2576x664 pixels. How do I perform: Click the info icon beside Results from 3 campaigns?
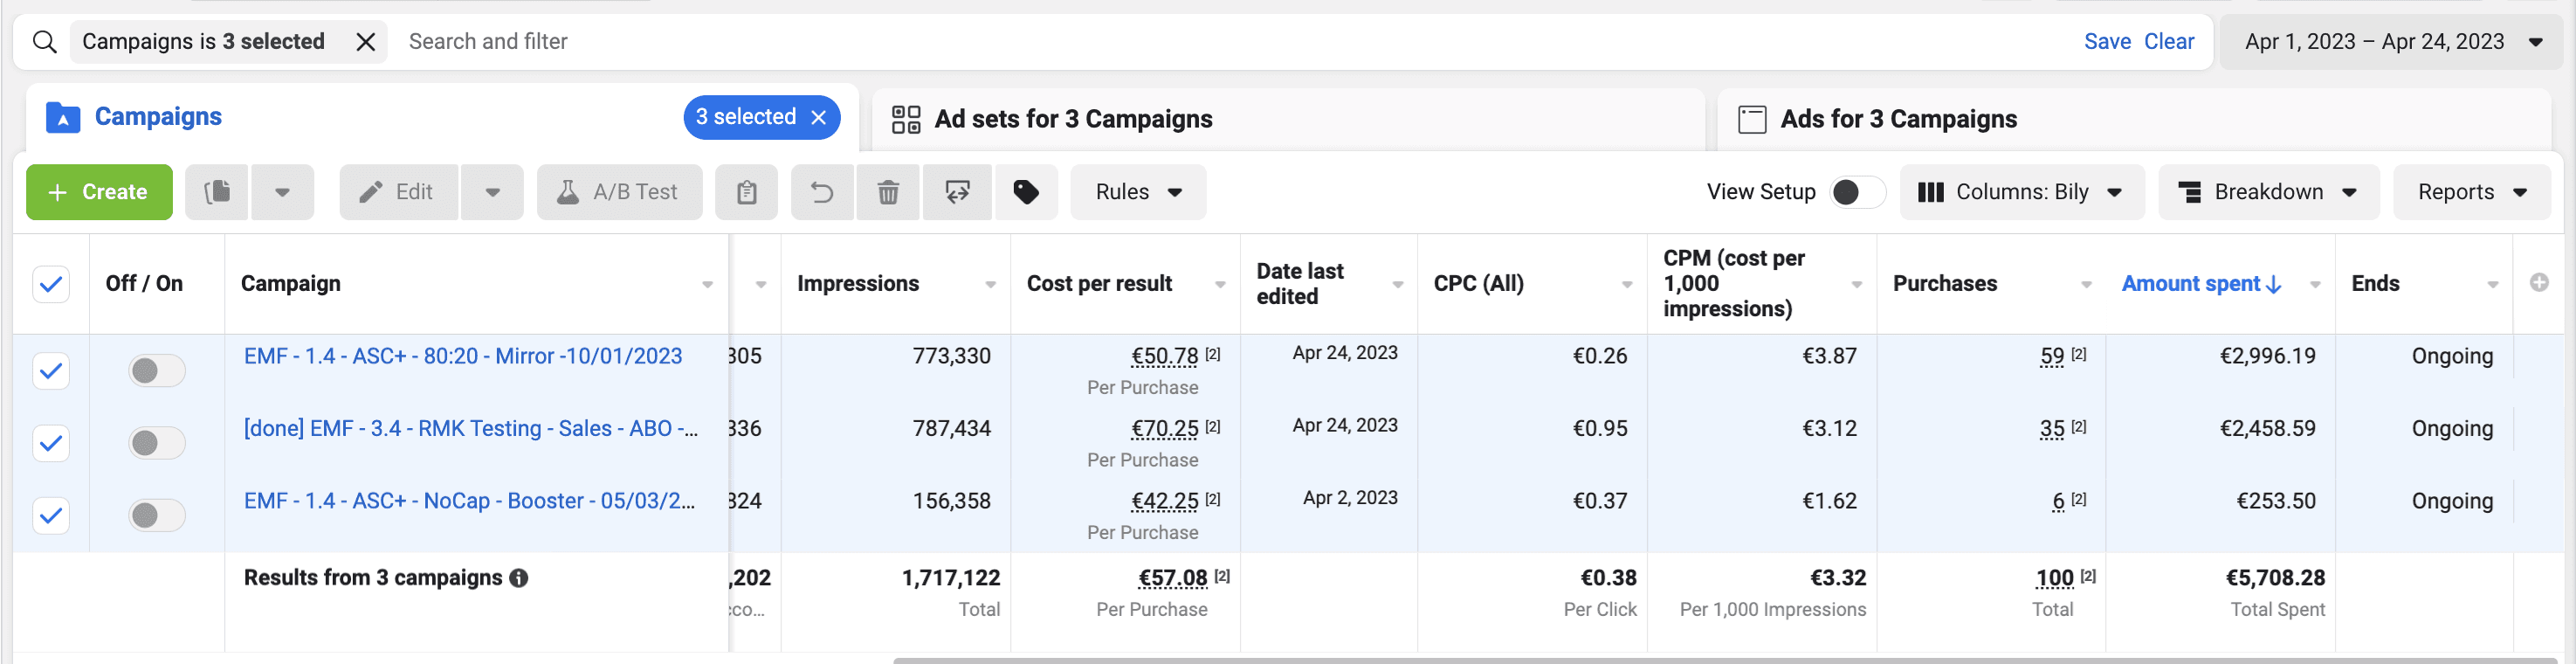point(518,578)
